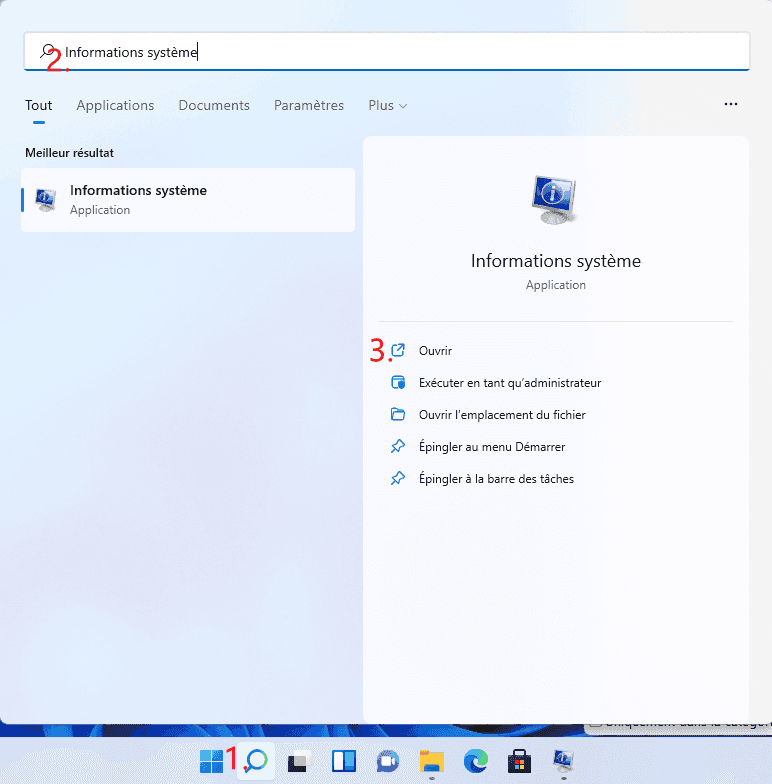Switch to the Applications tab

pyautogui.click(x=115, y=106)
